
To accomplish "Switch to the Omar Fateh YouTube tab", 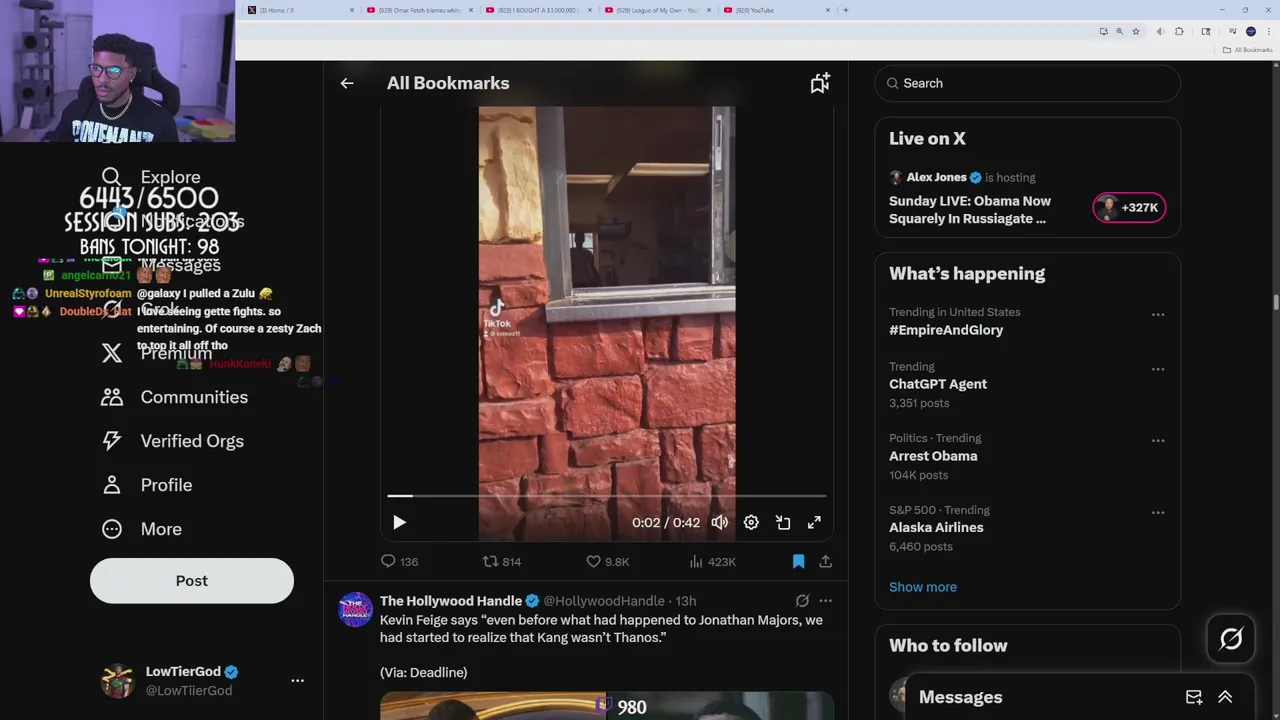I will [418, 10].
